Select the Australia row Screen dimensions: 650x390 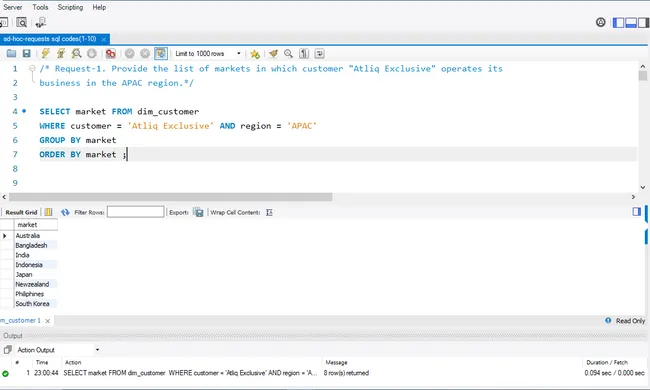pyautogui.click(x=36, y=235)
